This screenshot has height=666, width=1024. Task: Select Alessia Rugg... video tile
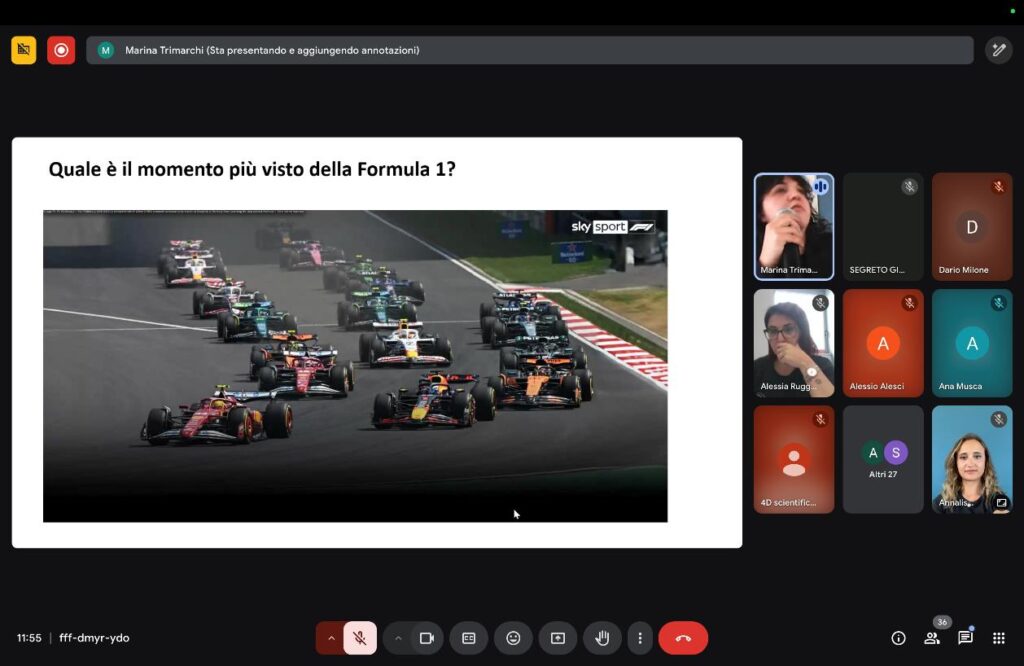click(x=793, y=343)
